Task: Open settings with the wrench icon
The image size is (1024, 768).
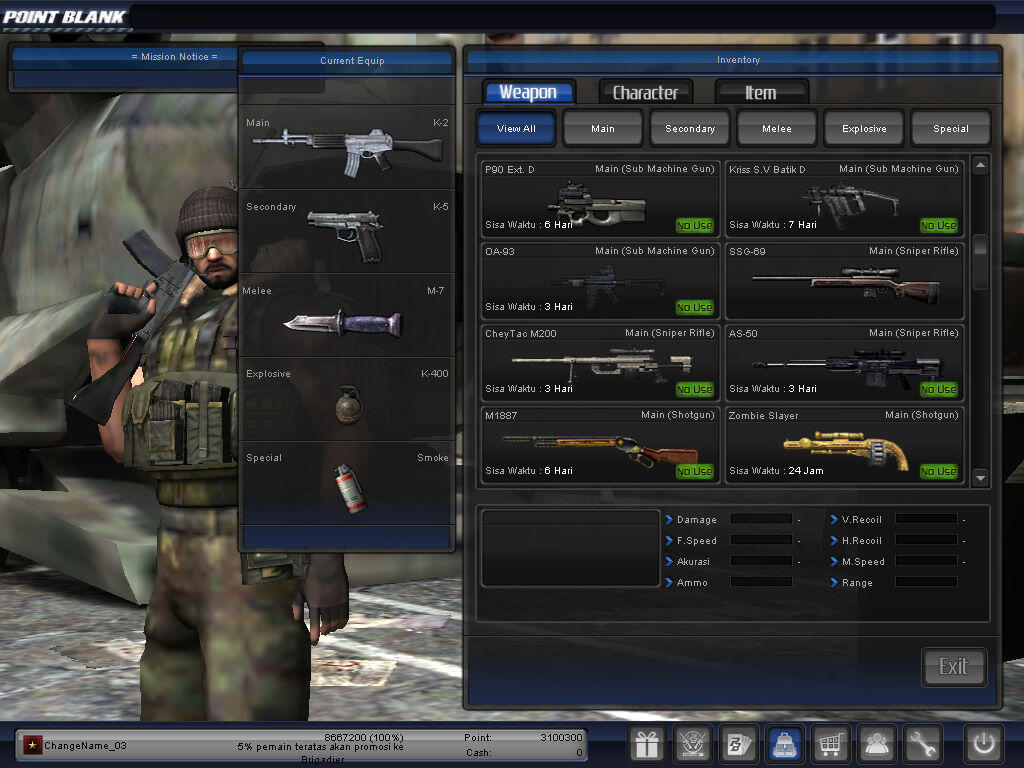Action: (x=922, y=743)
